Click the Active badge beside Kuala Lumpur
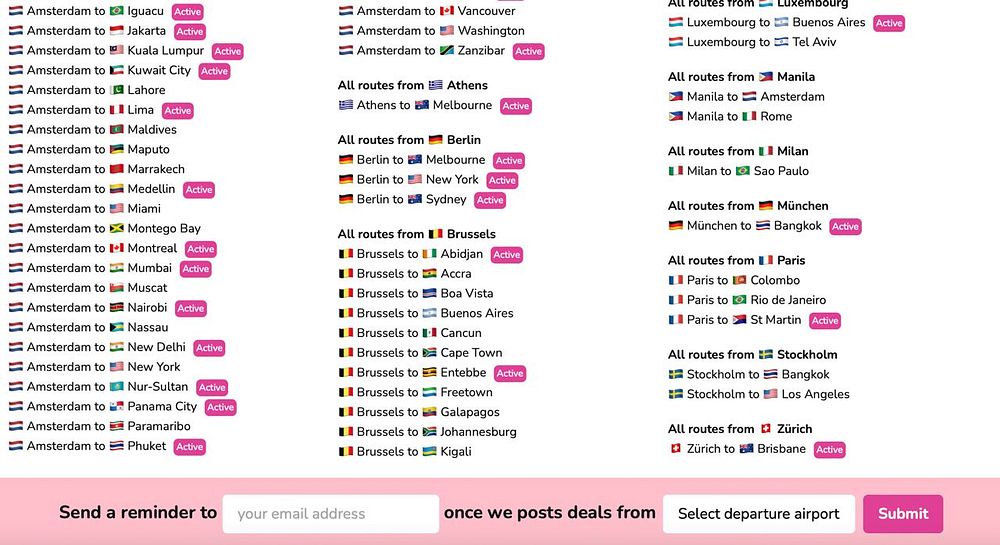This screenshot has width=1000, height=545. coord(228,51)
